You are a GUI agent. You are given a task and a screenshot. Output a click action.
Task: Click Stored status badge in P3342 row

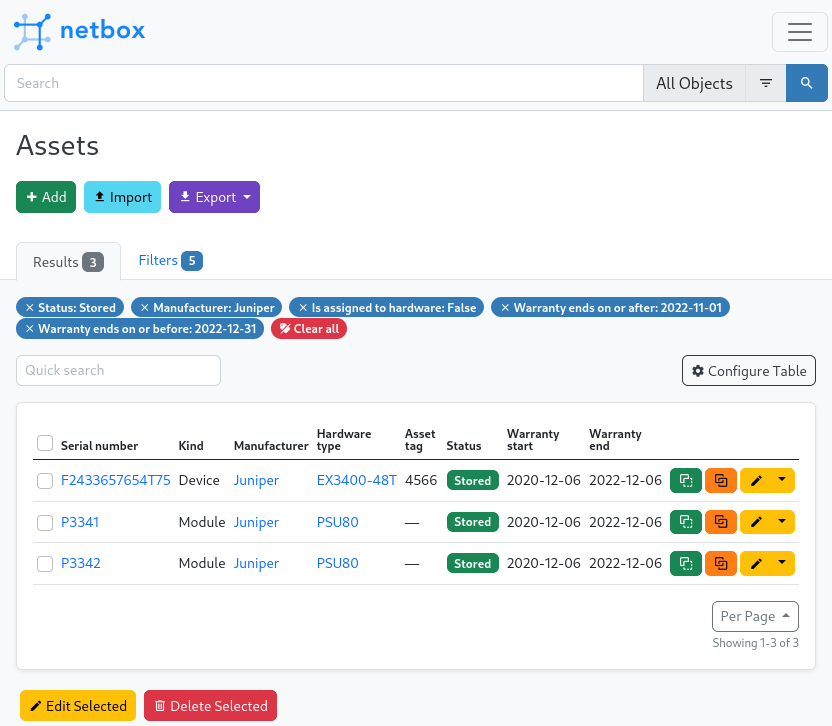[x=473, y=563]
